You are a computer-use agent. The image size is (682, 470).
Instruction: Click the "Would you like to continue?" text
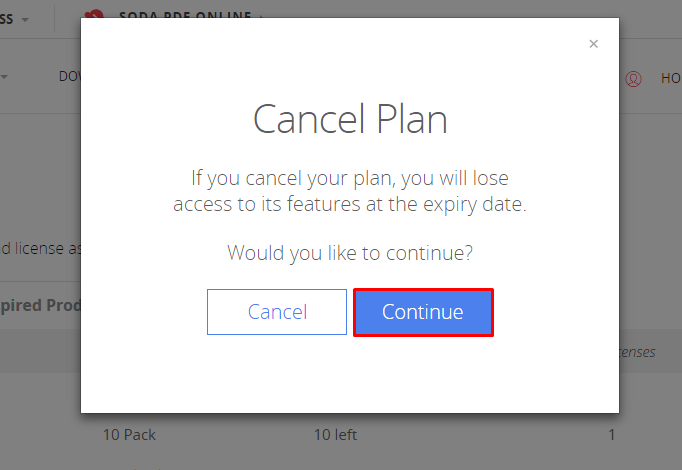pos(350,253)
